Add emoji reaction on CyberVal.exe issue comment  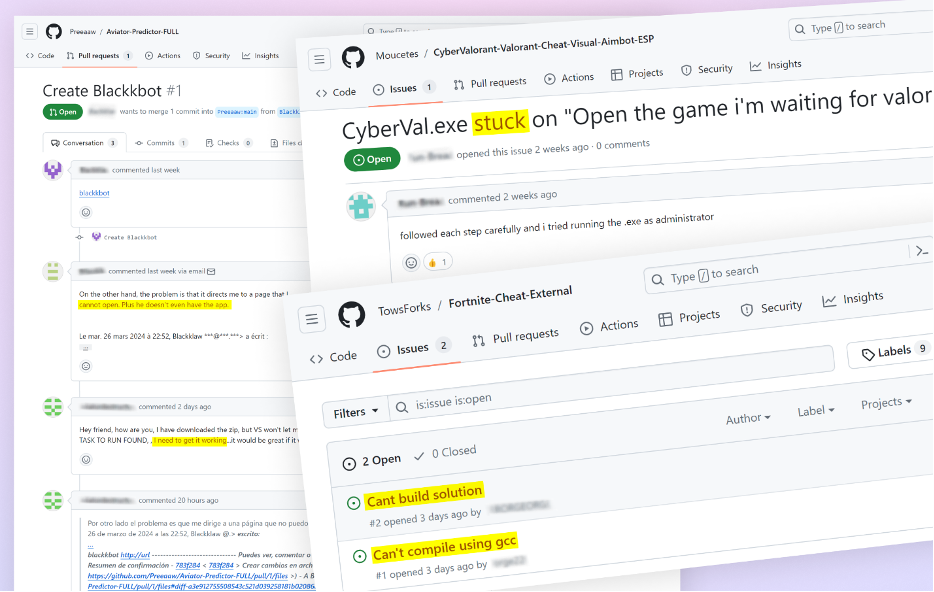[x=411, y=263]
